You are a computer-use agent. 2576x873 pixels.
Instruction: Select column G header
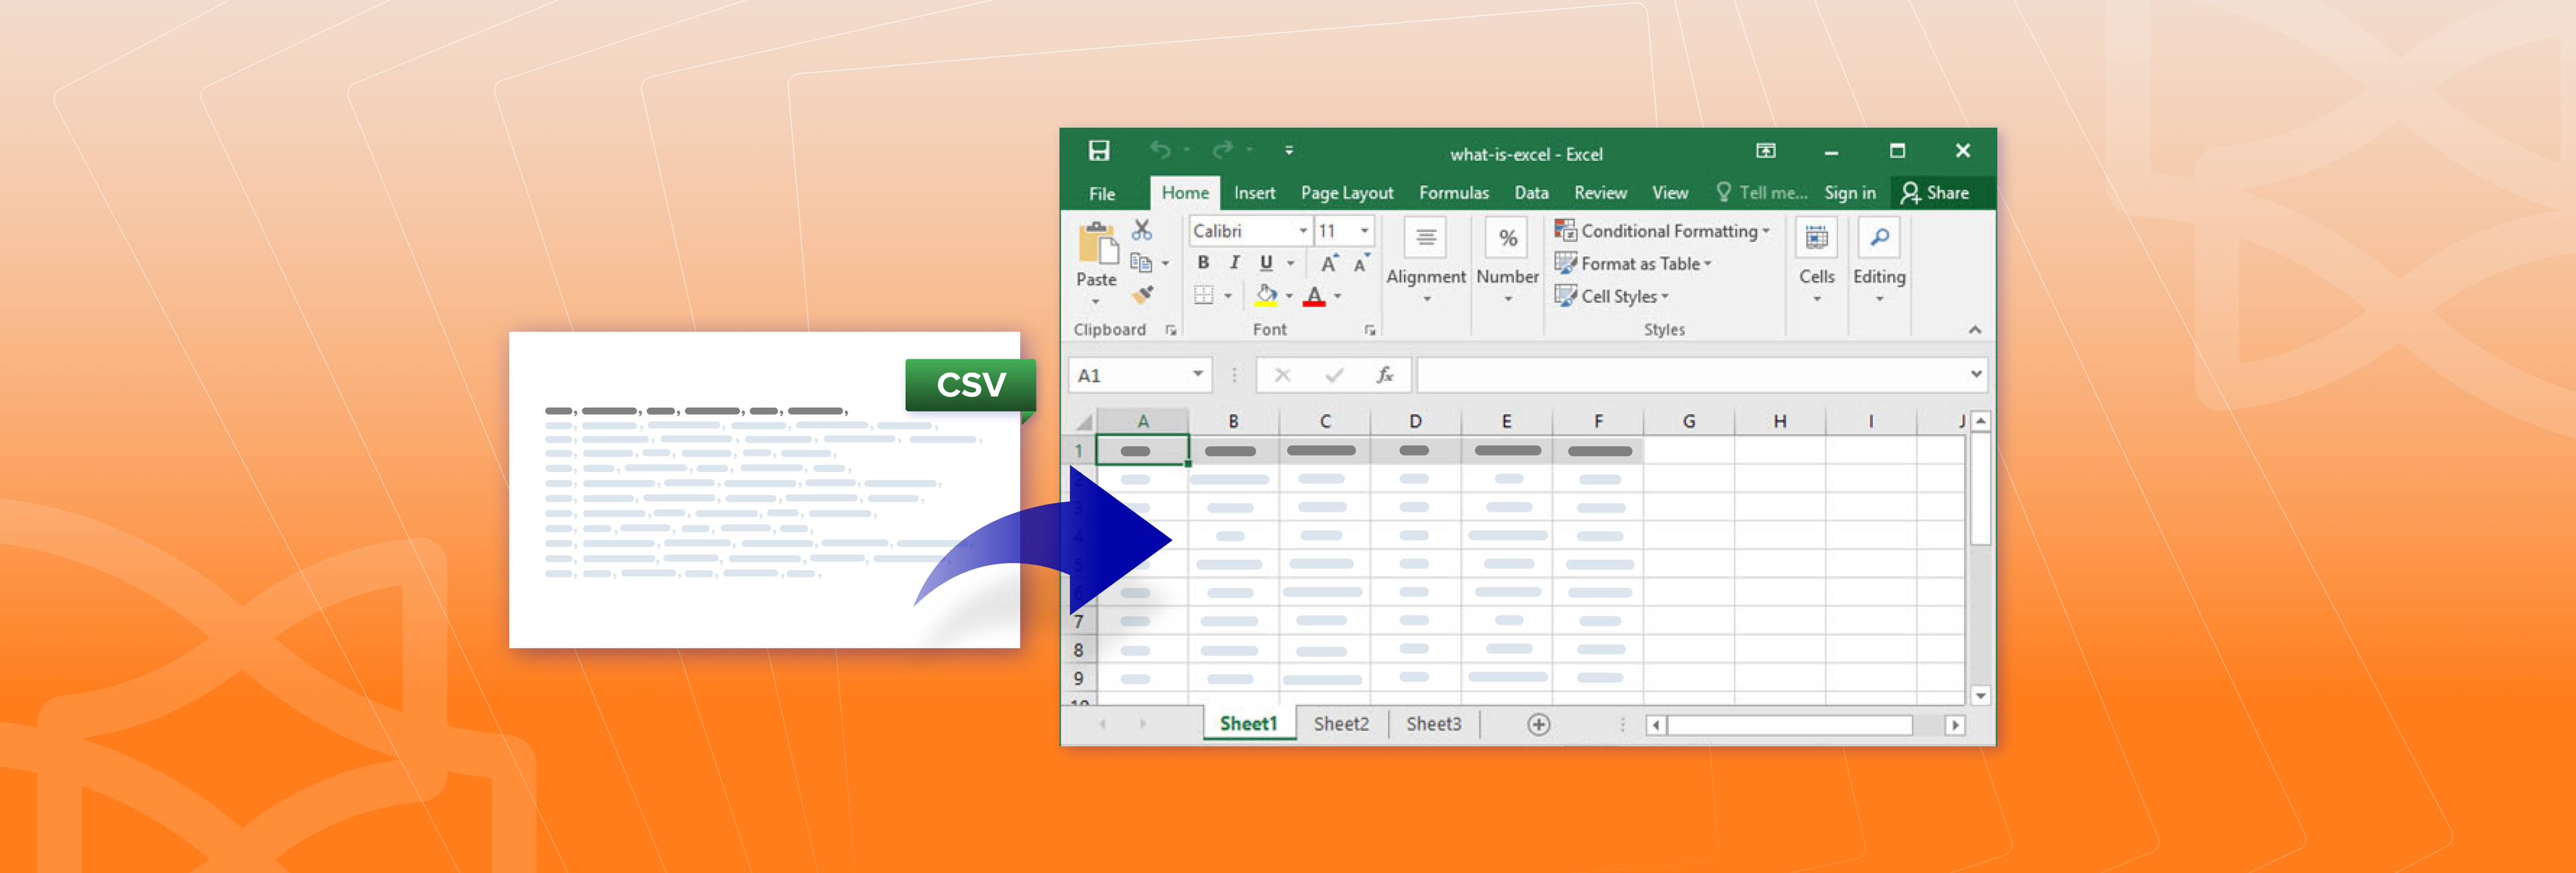(1688, 421)
